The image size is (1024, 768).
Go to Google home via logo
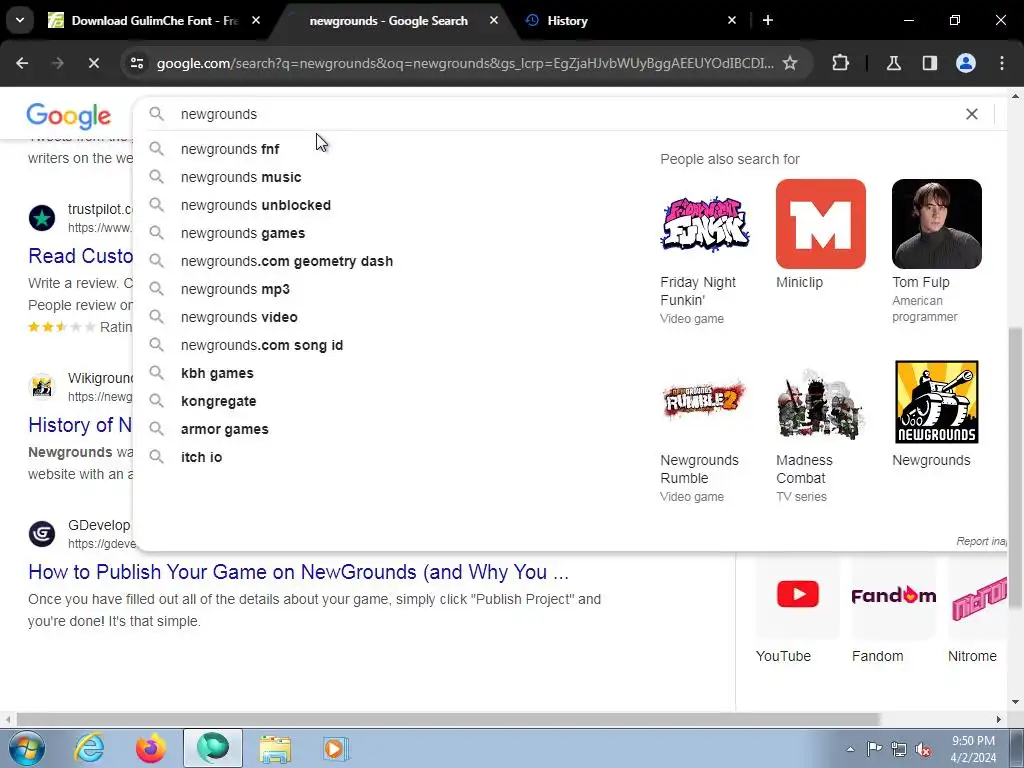click(69, 116)
